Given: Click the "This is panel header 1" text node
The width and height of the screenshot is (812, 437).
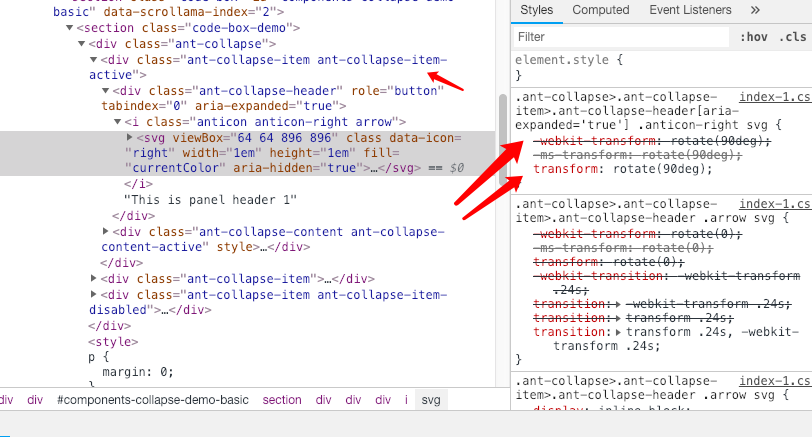Looking at the screenshot, I should click(x=210, y=200).
